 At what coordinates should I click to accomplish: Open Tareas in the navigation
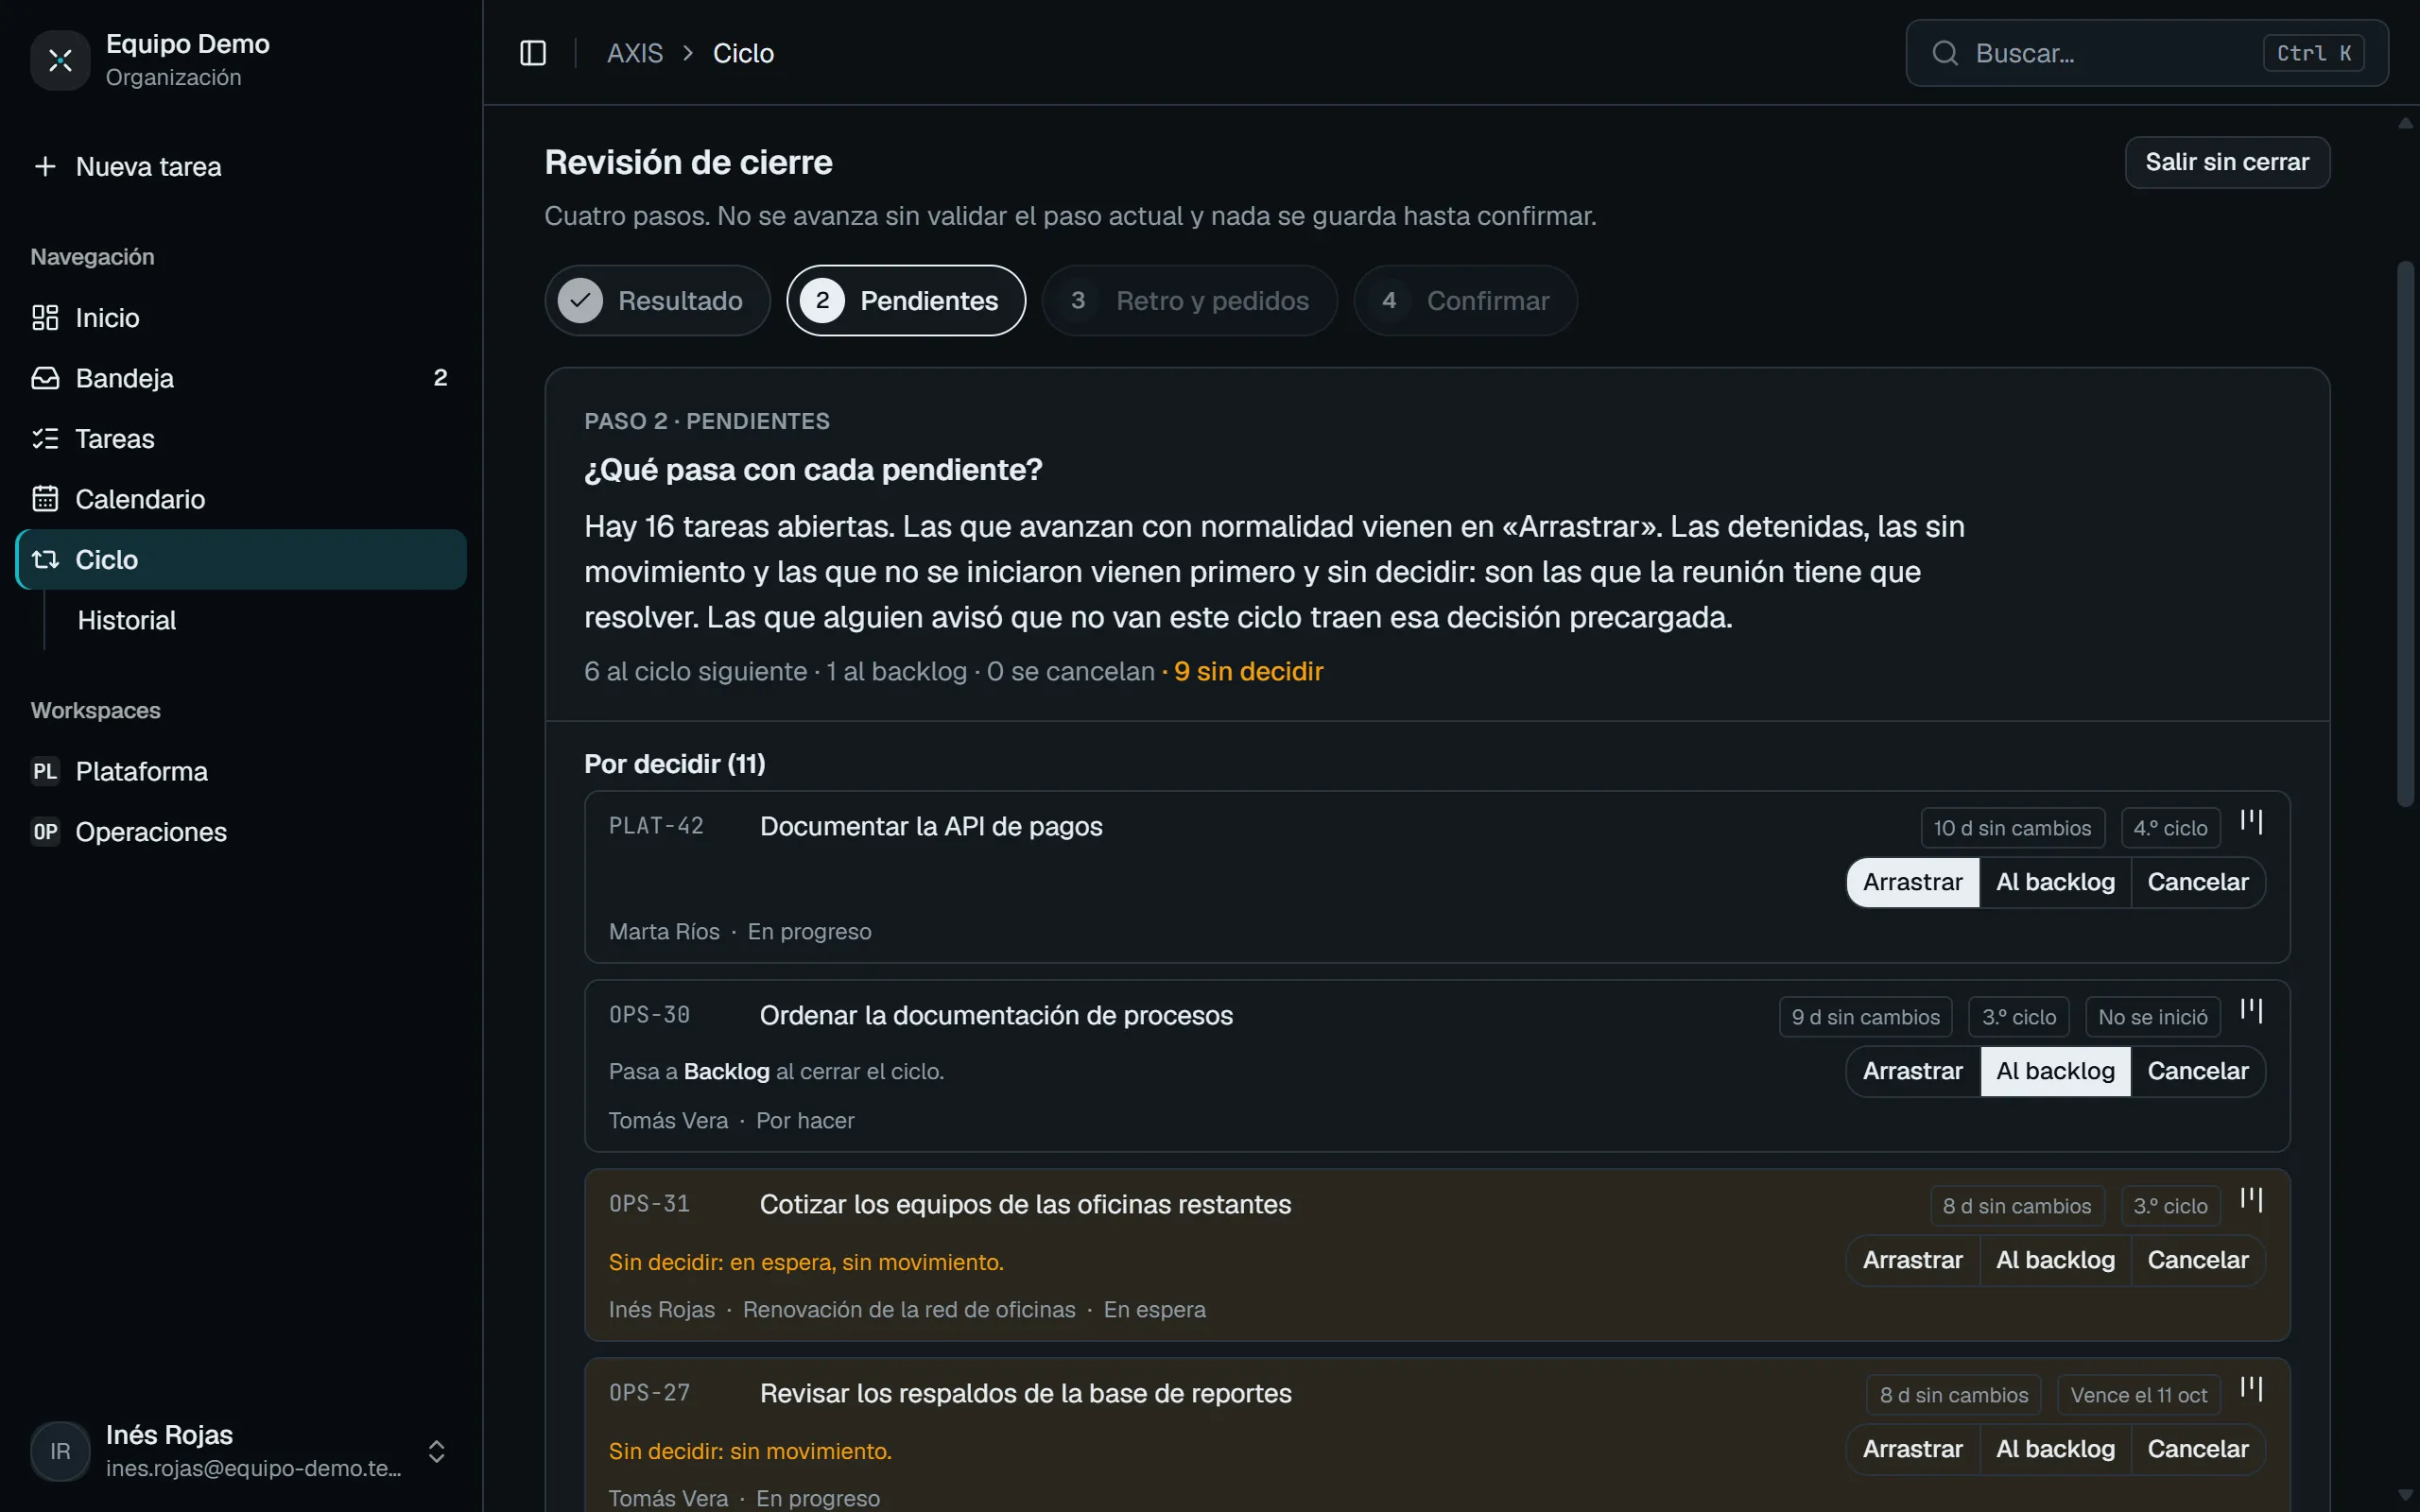click(x=241, y=439)
